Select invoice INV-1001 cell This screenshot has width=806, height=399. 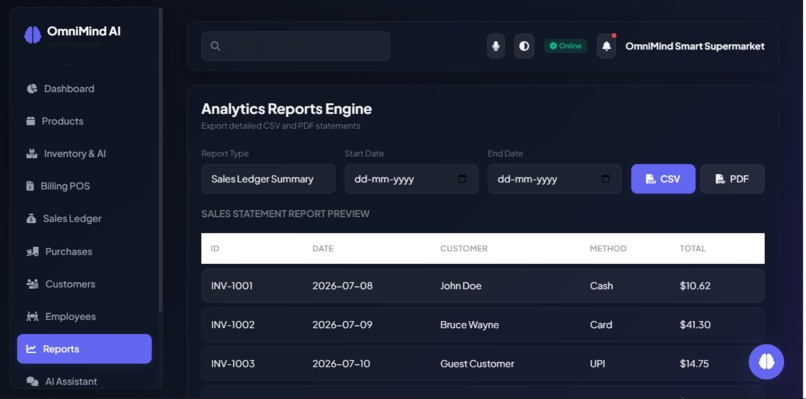(x=232, y=285)
